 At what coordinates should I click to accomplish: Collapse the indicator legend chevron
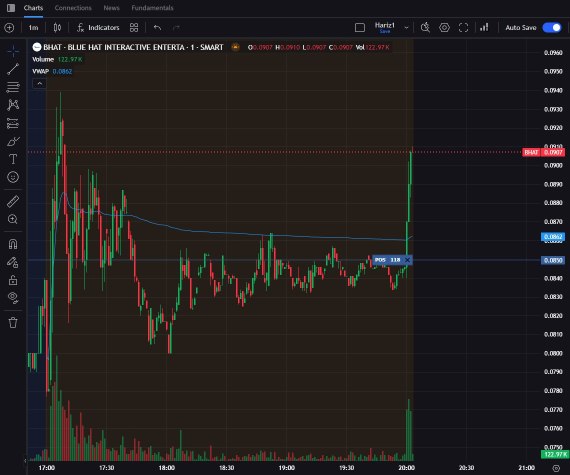(x=40, y=84)
